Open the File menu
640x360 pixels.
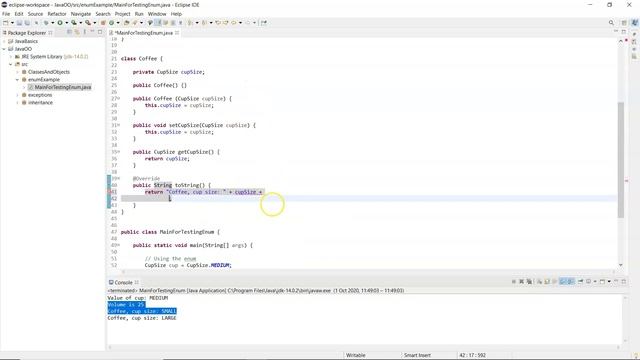pos(6,14)
